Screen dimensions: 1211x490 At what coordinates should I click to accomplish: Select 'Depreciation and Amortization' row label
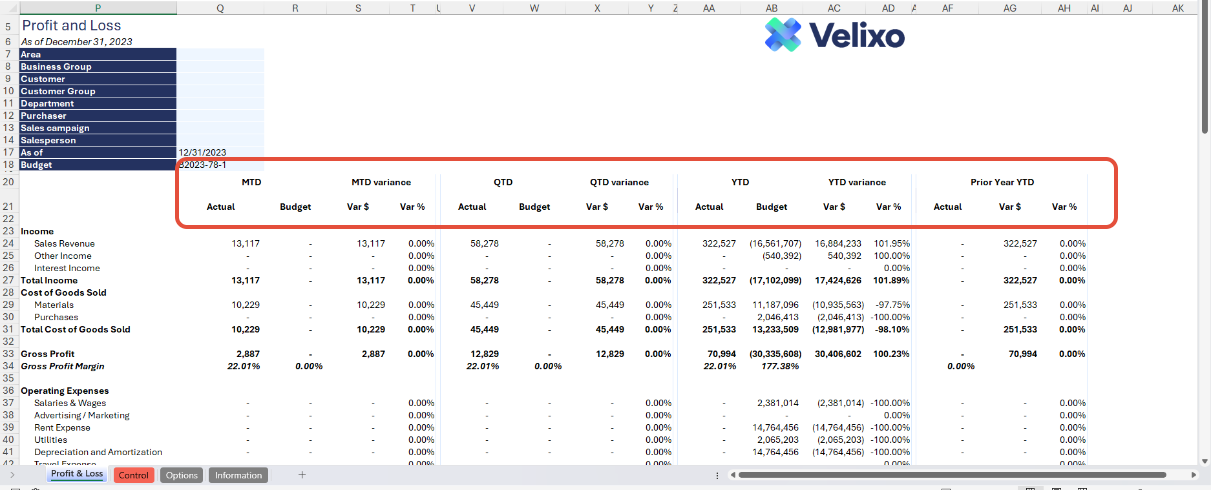(x=98, y=452)
